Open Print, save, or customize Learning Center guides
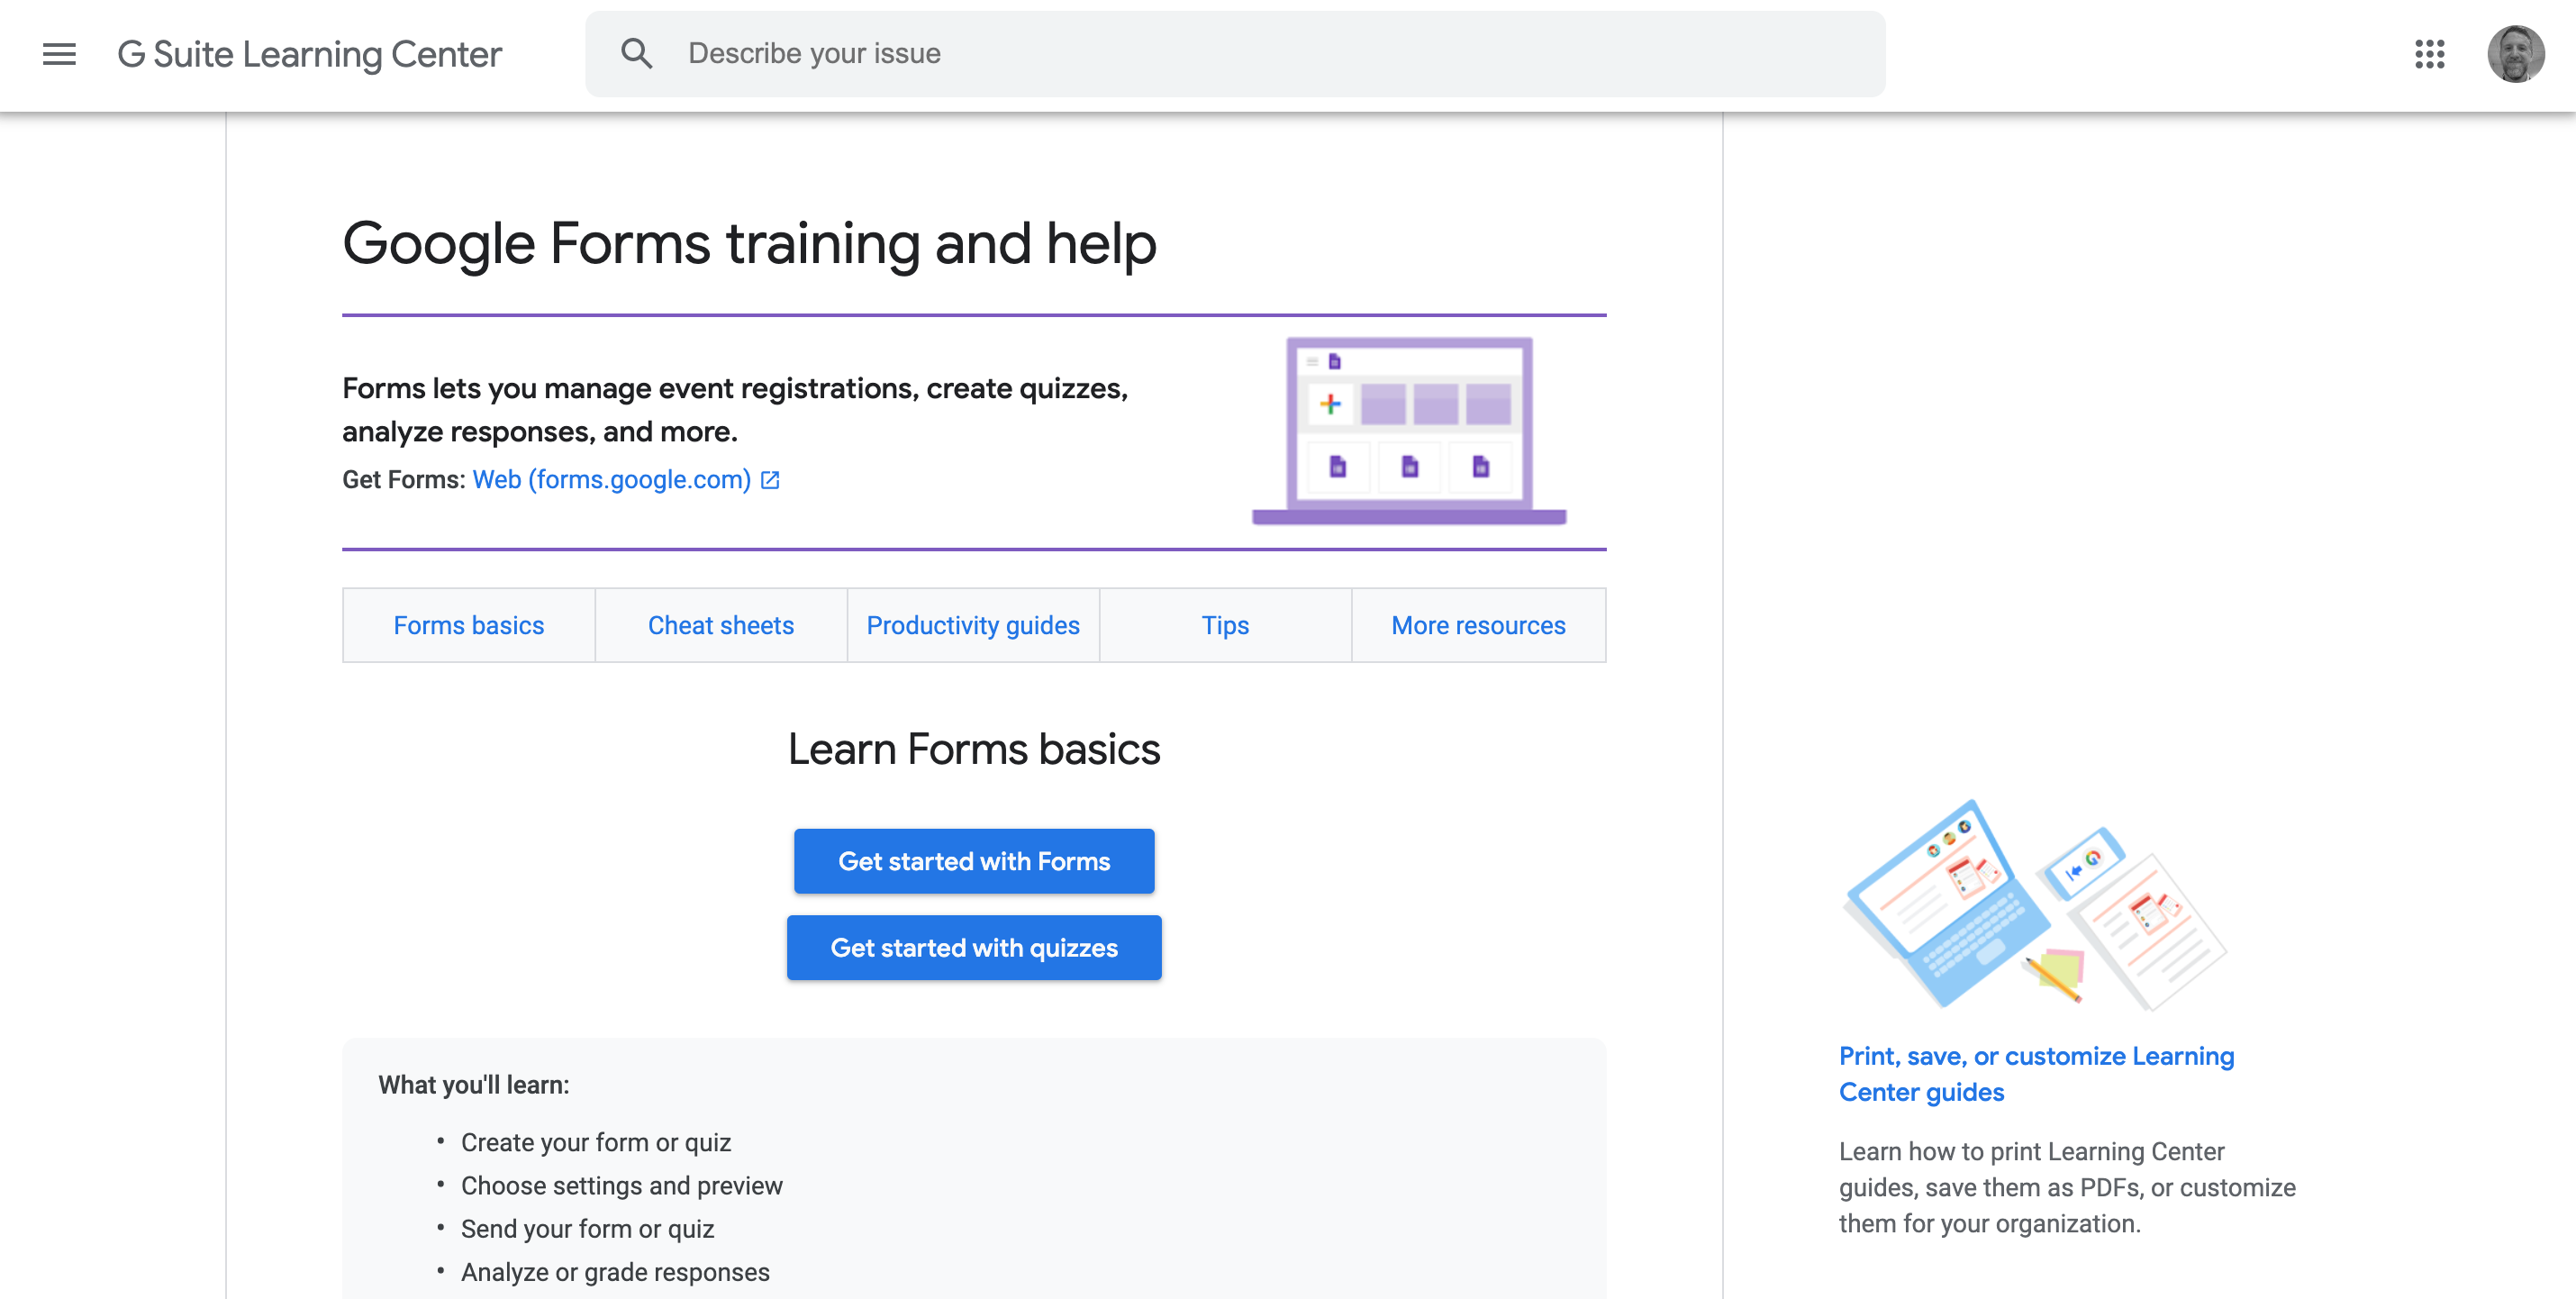2576x1299 pixels. [x=2036, y=1074]
